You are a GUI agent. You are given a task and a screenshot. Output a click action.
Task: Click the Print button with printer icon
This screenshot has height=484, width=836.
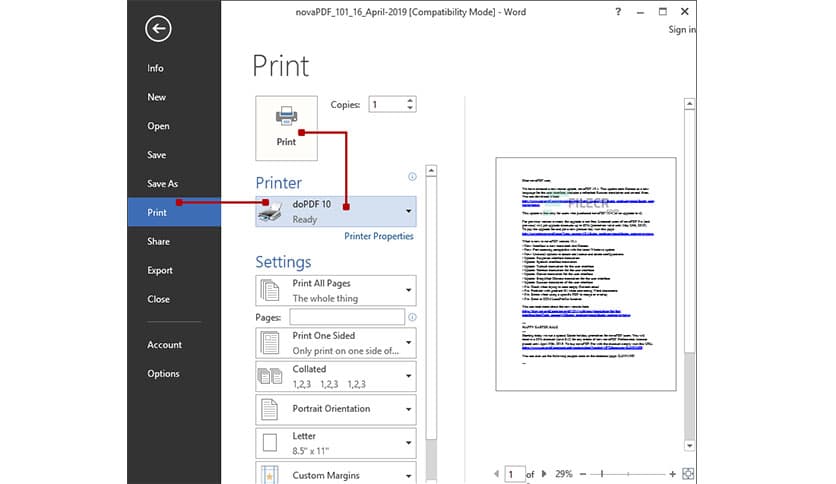[286, 128]
